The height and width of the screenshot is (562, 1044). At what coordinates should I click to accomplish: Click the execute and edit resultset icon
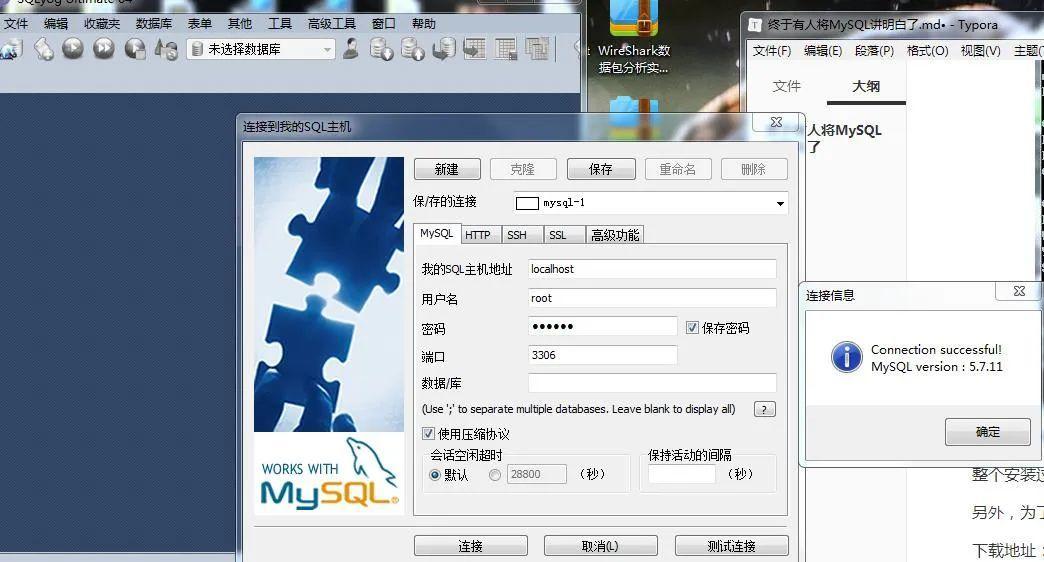click(135, 49)
